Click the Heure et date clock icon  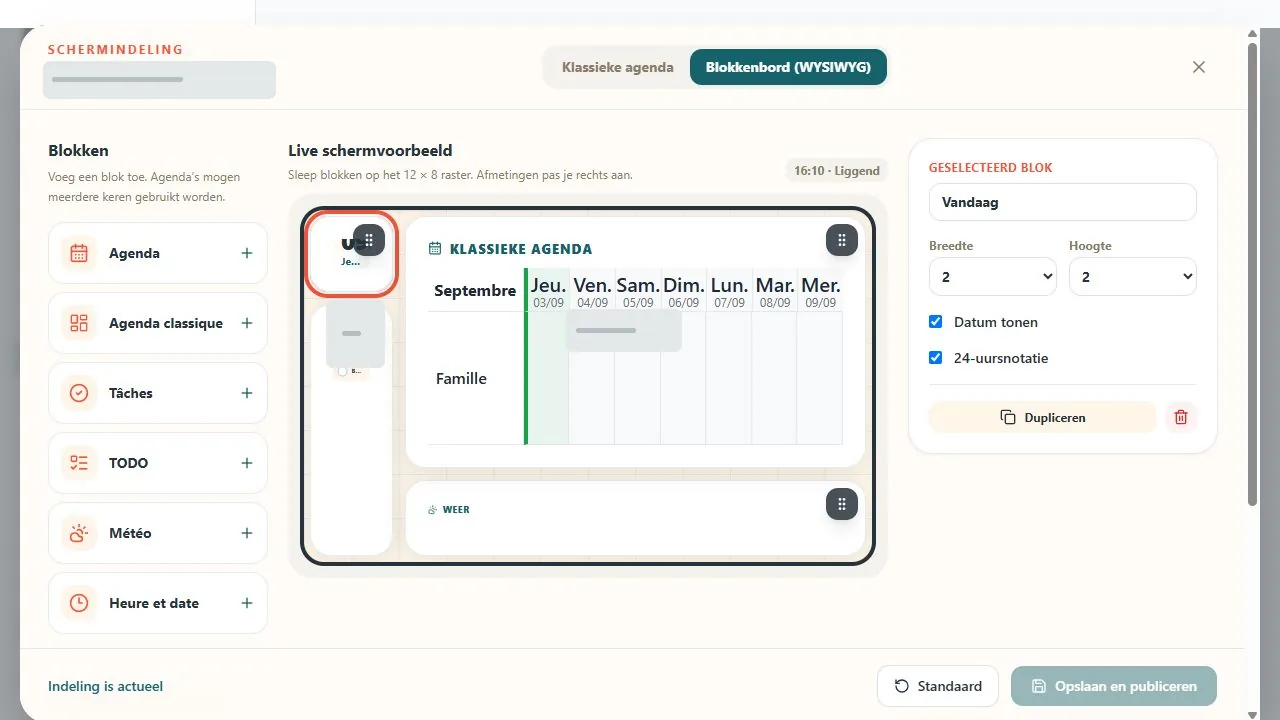(x=79, y=603)
